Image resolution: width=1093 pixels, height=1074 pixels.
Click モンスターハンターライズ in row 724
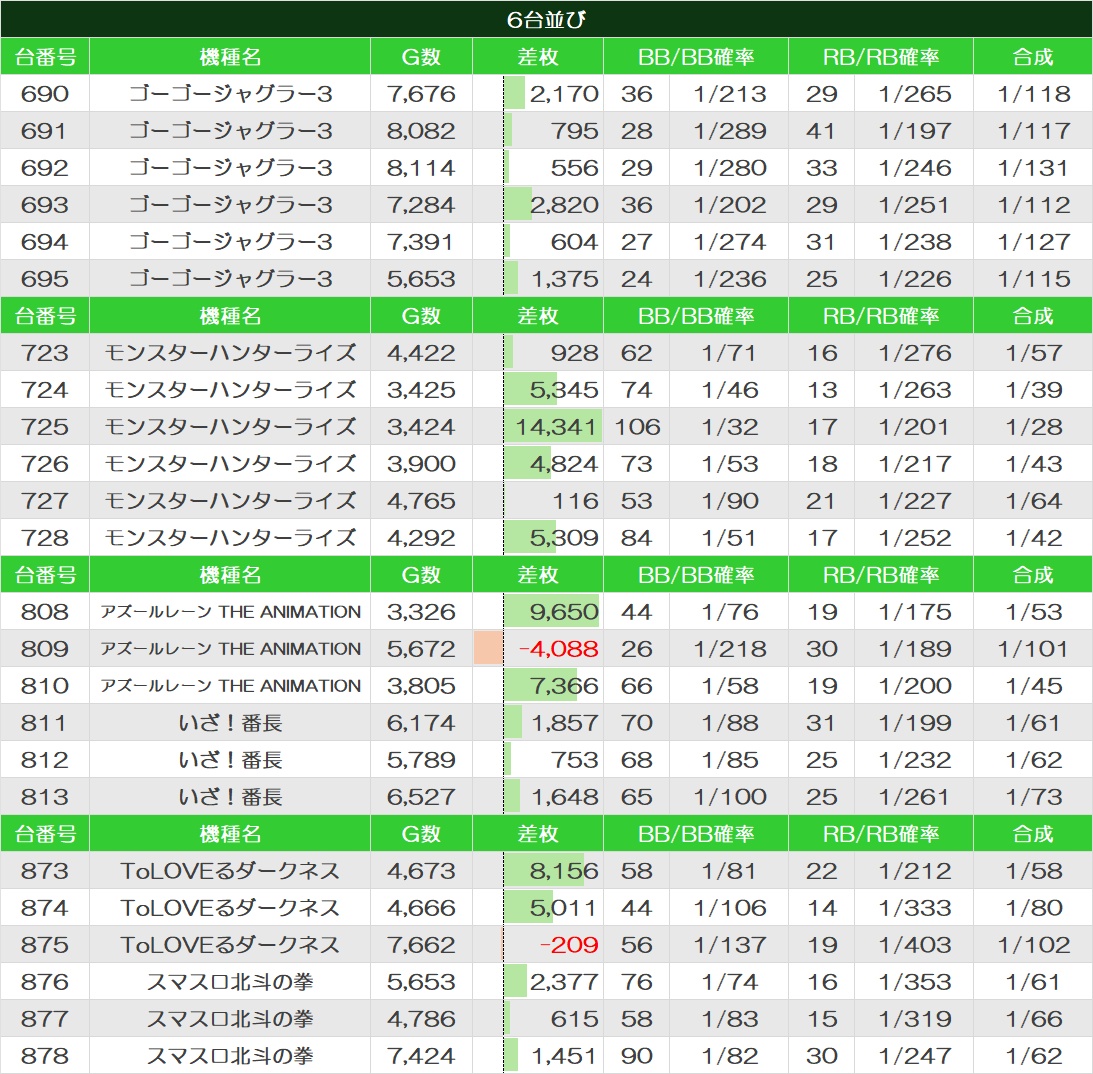(x=230, y=390)
